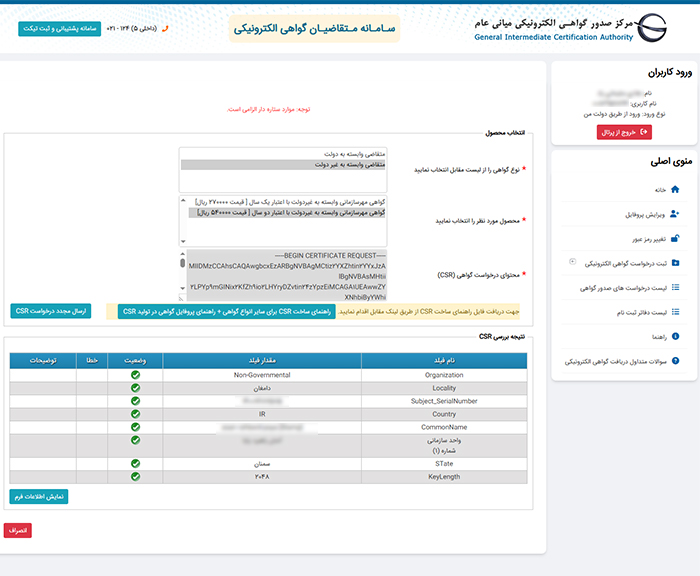Select متقاضی وابسته به دولت certificate type option

[283, 154]
